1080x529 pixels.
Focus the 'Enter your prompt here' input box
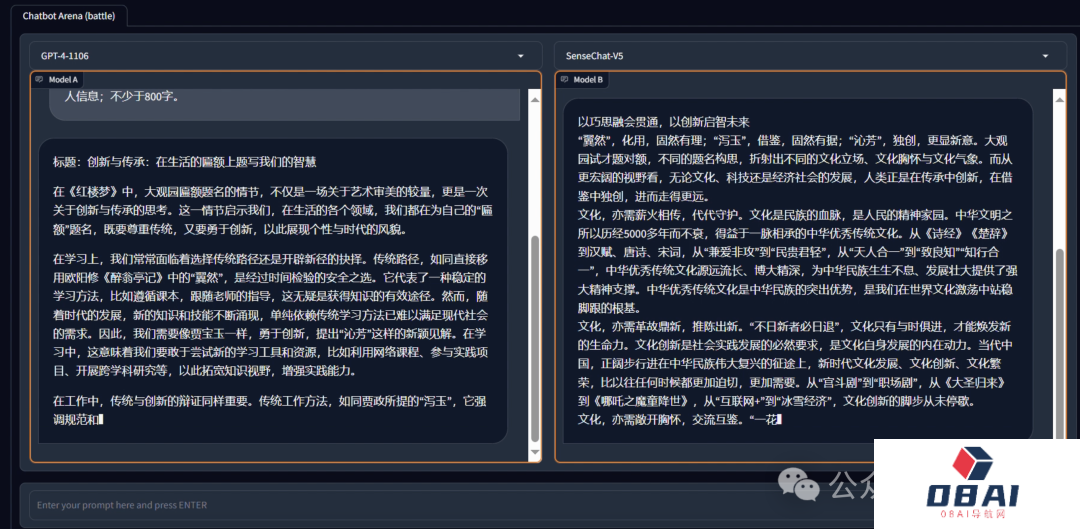click(400, 505)
